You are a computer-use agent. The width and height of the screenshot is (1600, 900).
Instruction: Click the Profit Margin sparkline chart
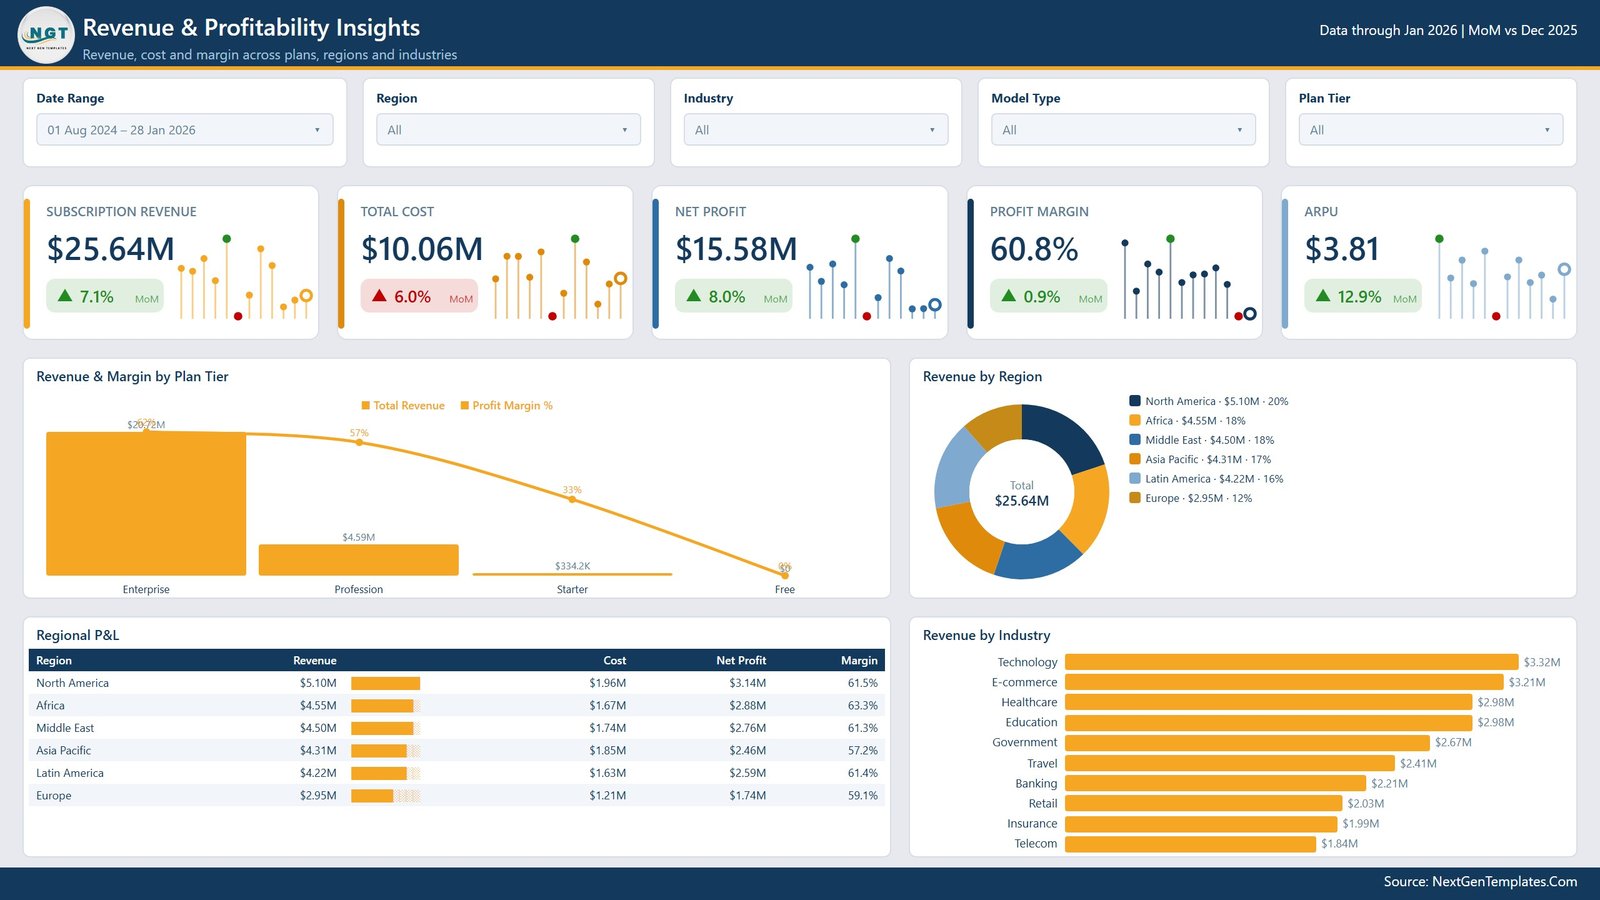[1189, 277]
